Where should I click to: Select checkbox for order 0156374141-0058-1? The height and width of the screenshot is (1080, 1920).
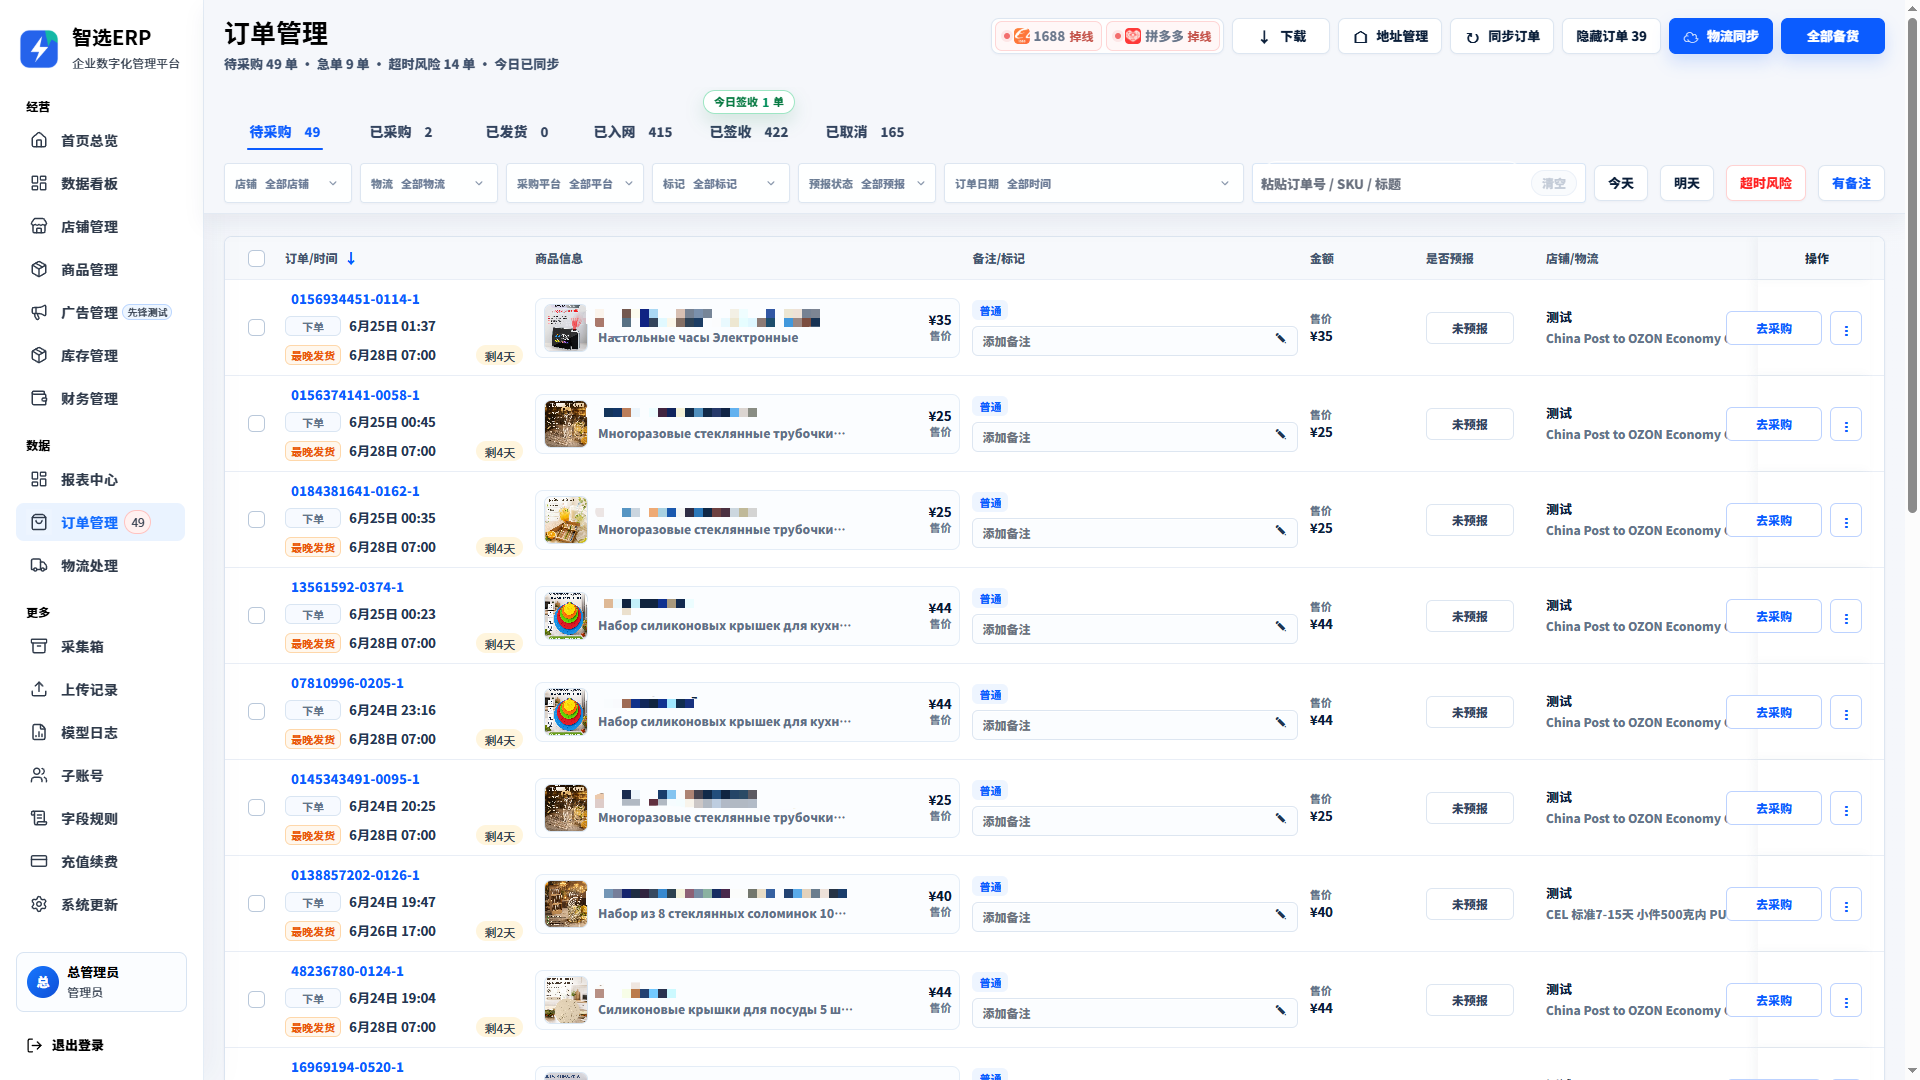(257, 423)
